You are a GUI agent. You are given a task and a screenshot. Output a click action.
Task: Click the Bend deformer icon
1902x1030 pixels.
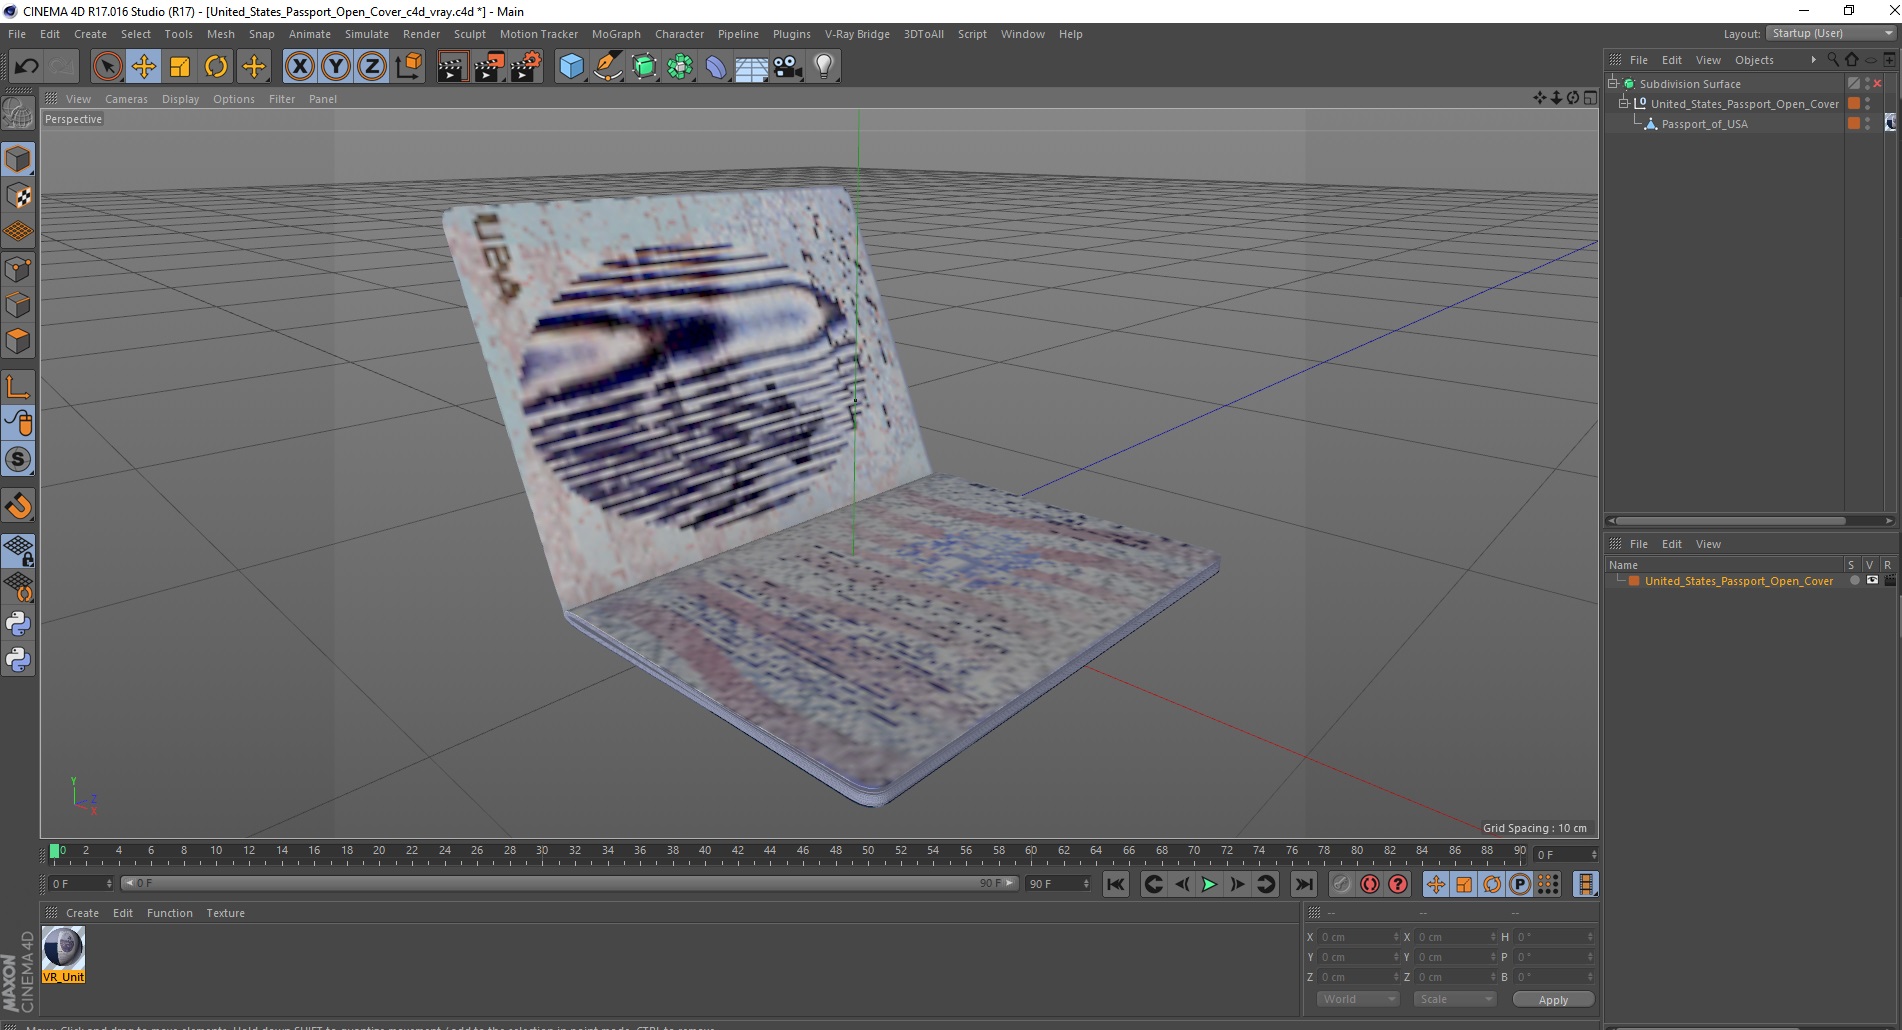[x=716, y=67]
